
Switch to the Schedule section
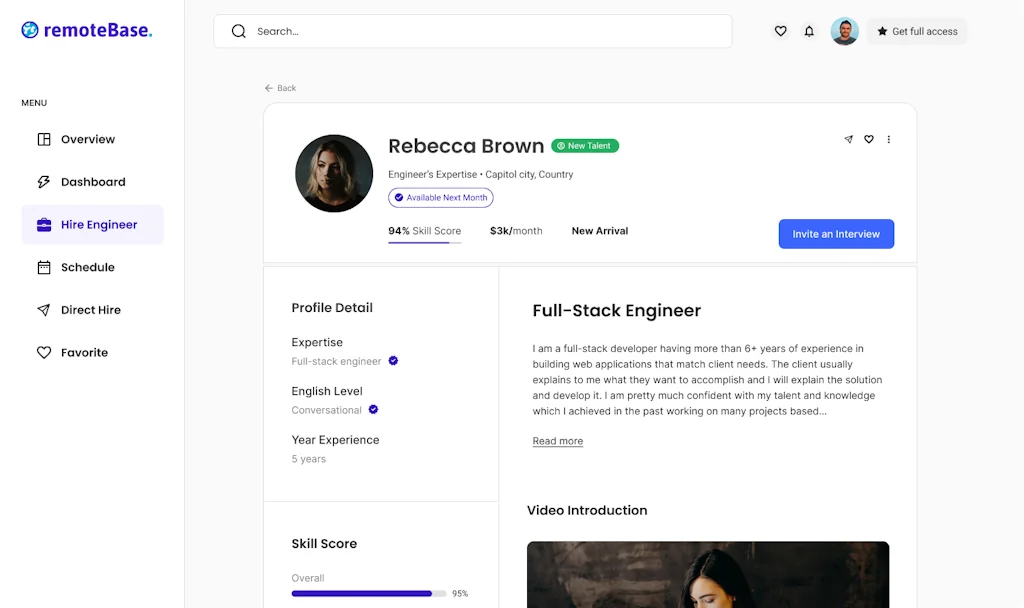coord(90,267)
